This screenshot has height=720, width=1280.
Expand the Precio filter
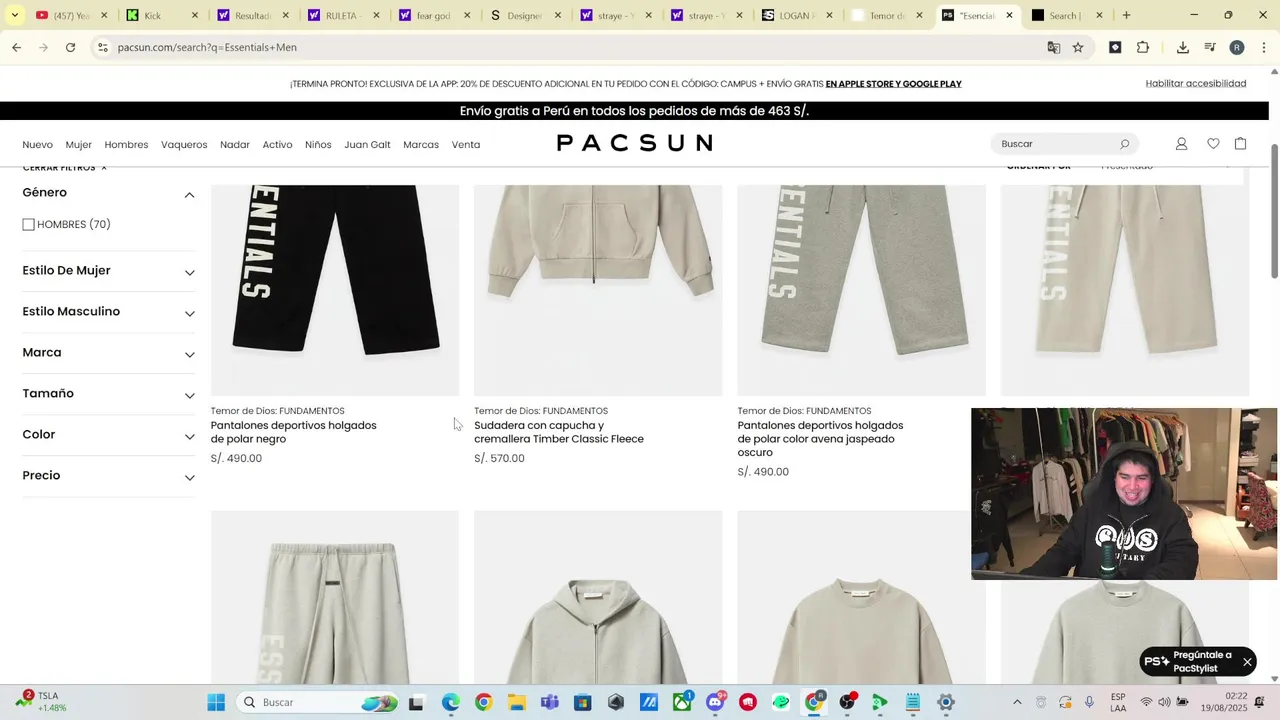point(189,477)
